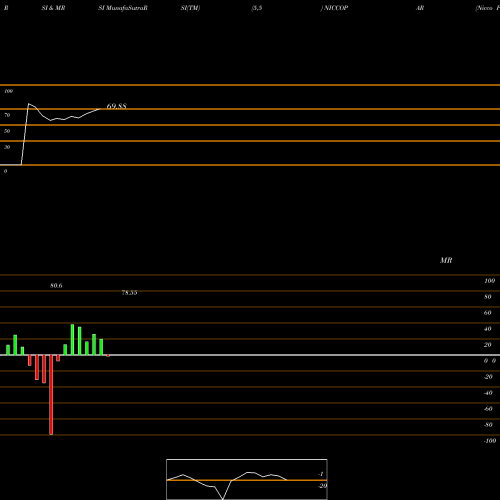Screen dimensions: 500x500
Task: Click the 80.6 value label
Action: [56, 286]
